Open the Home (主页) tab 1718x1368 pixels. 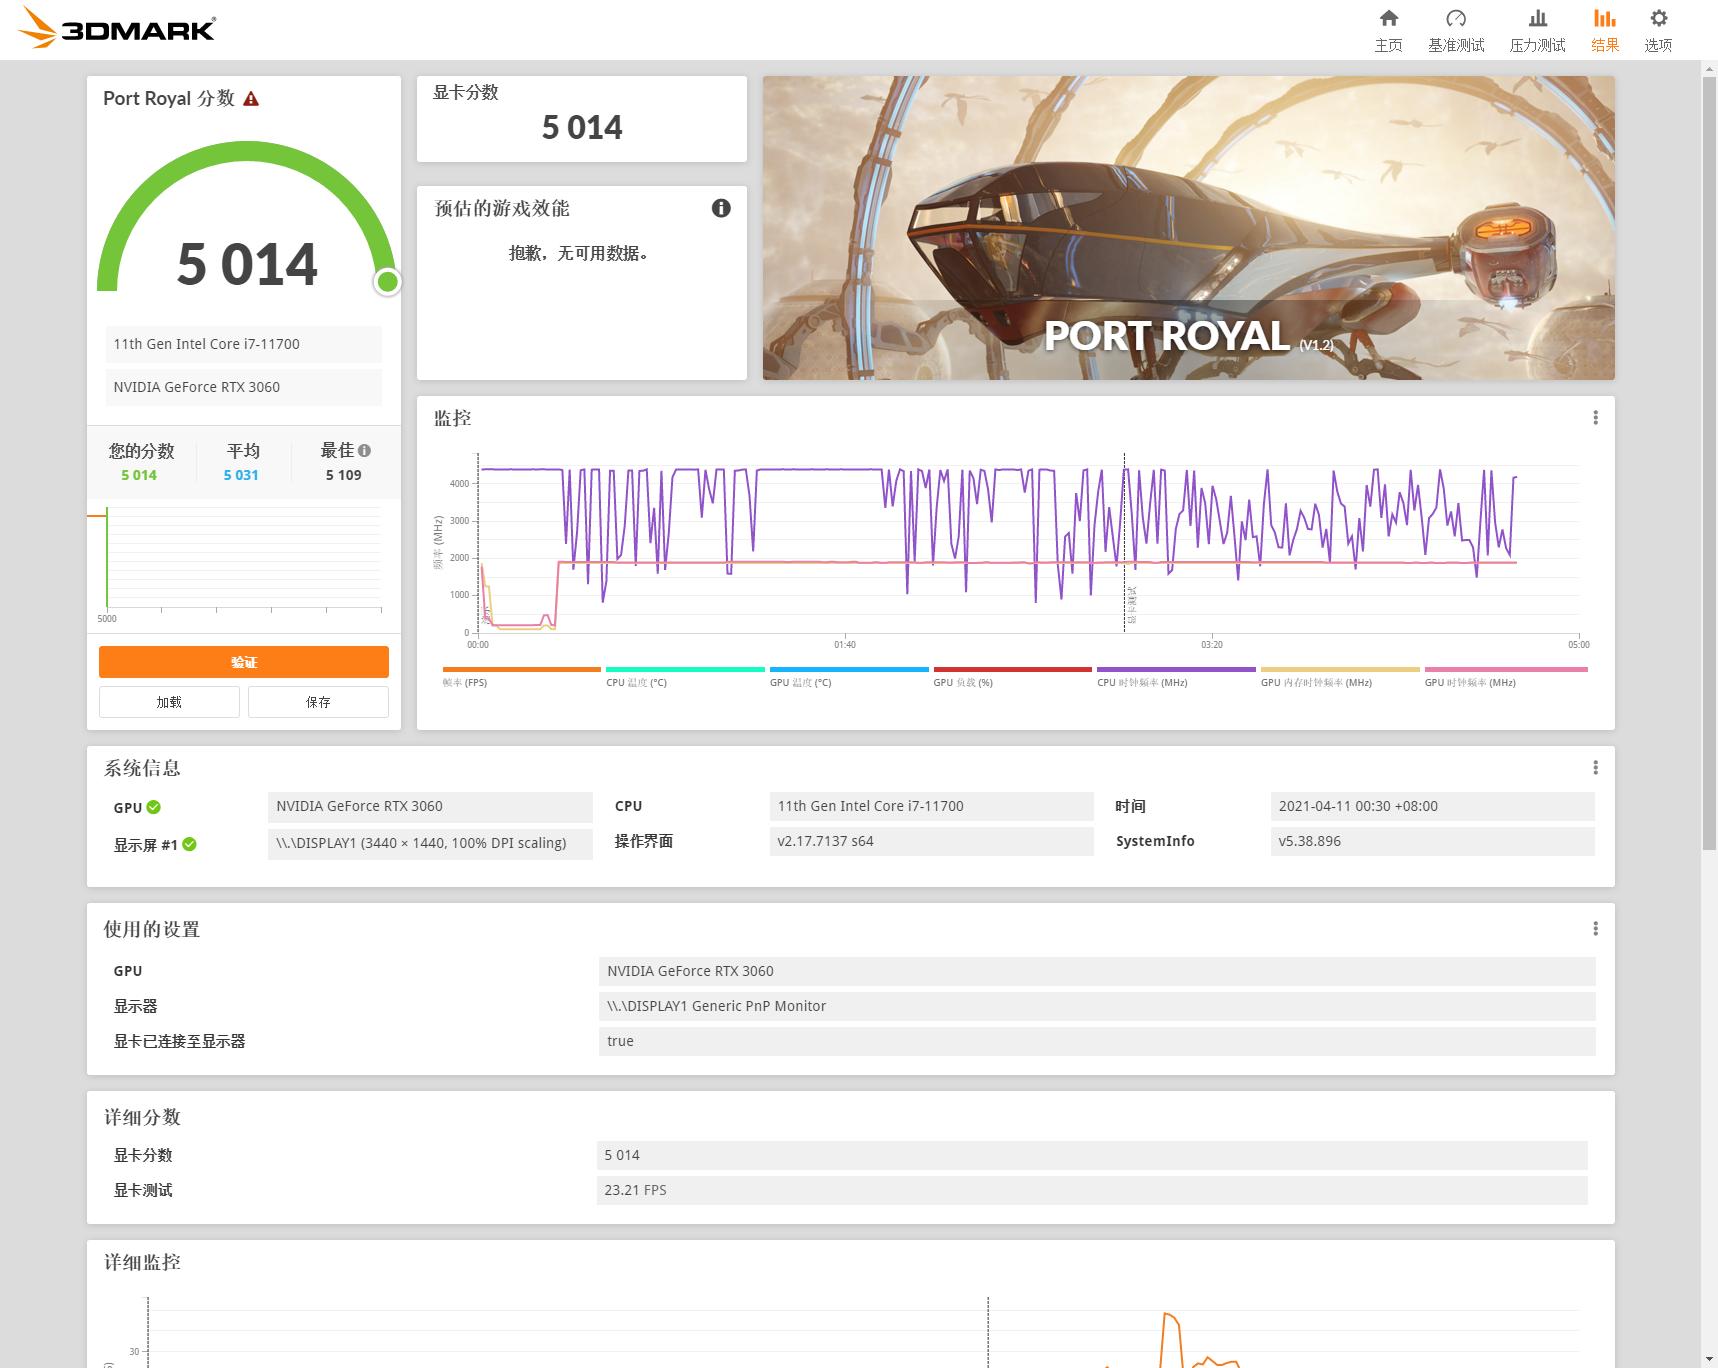pos(1388,30)
